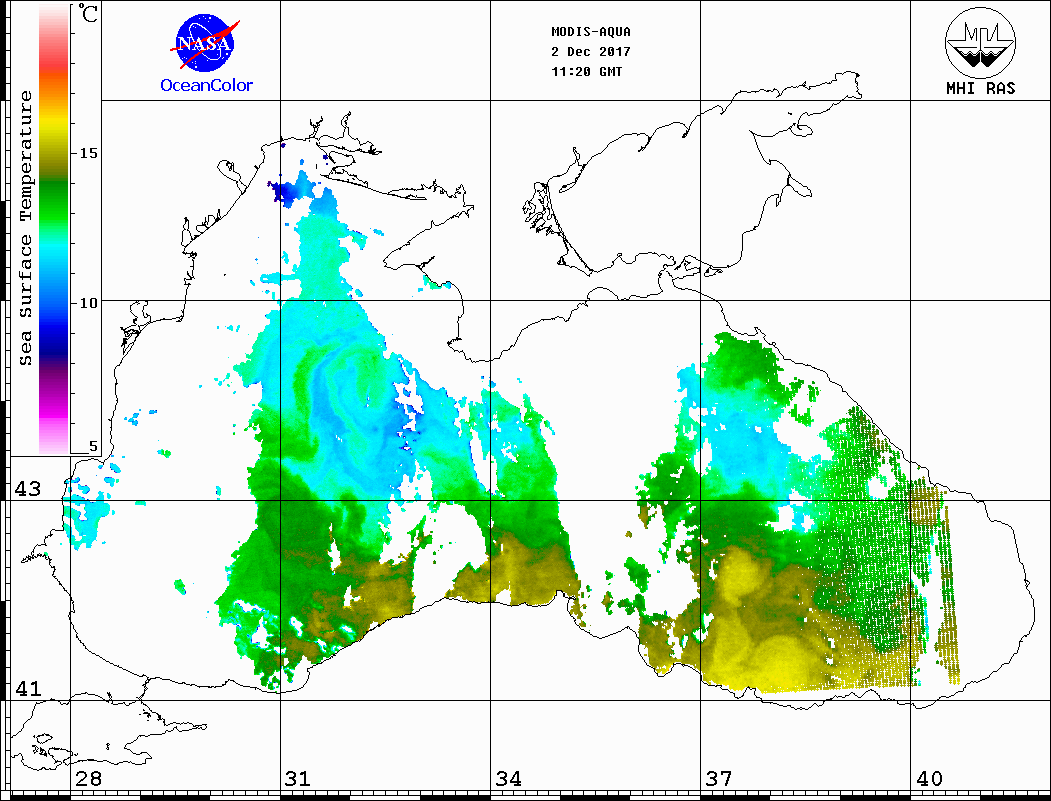Viewport: 1051px width, 801px height.
Task: Click the time label 11:20 GMT
Action: [586, 72]
